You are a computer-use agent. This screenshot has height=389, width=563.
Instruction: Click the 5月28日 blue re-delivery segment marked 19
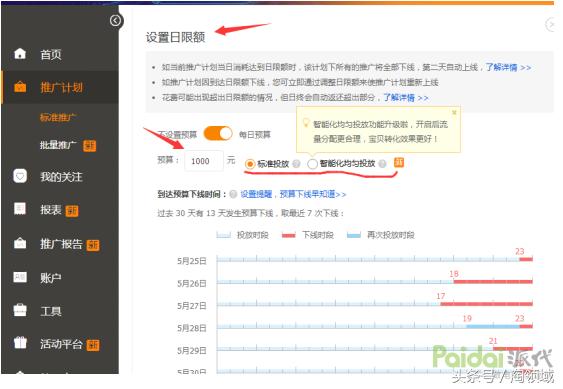[x=493, y=326]
